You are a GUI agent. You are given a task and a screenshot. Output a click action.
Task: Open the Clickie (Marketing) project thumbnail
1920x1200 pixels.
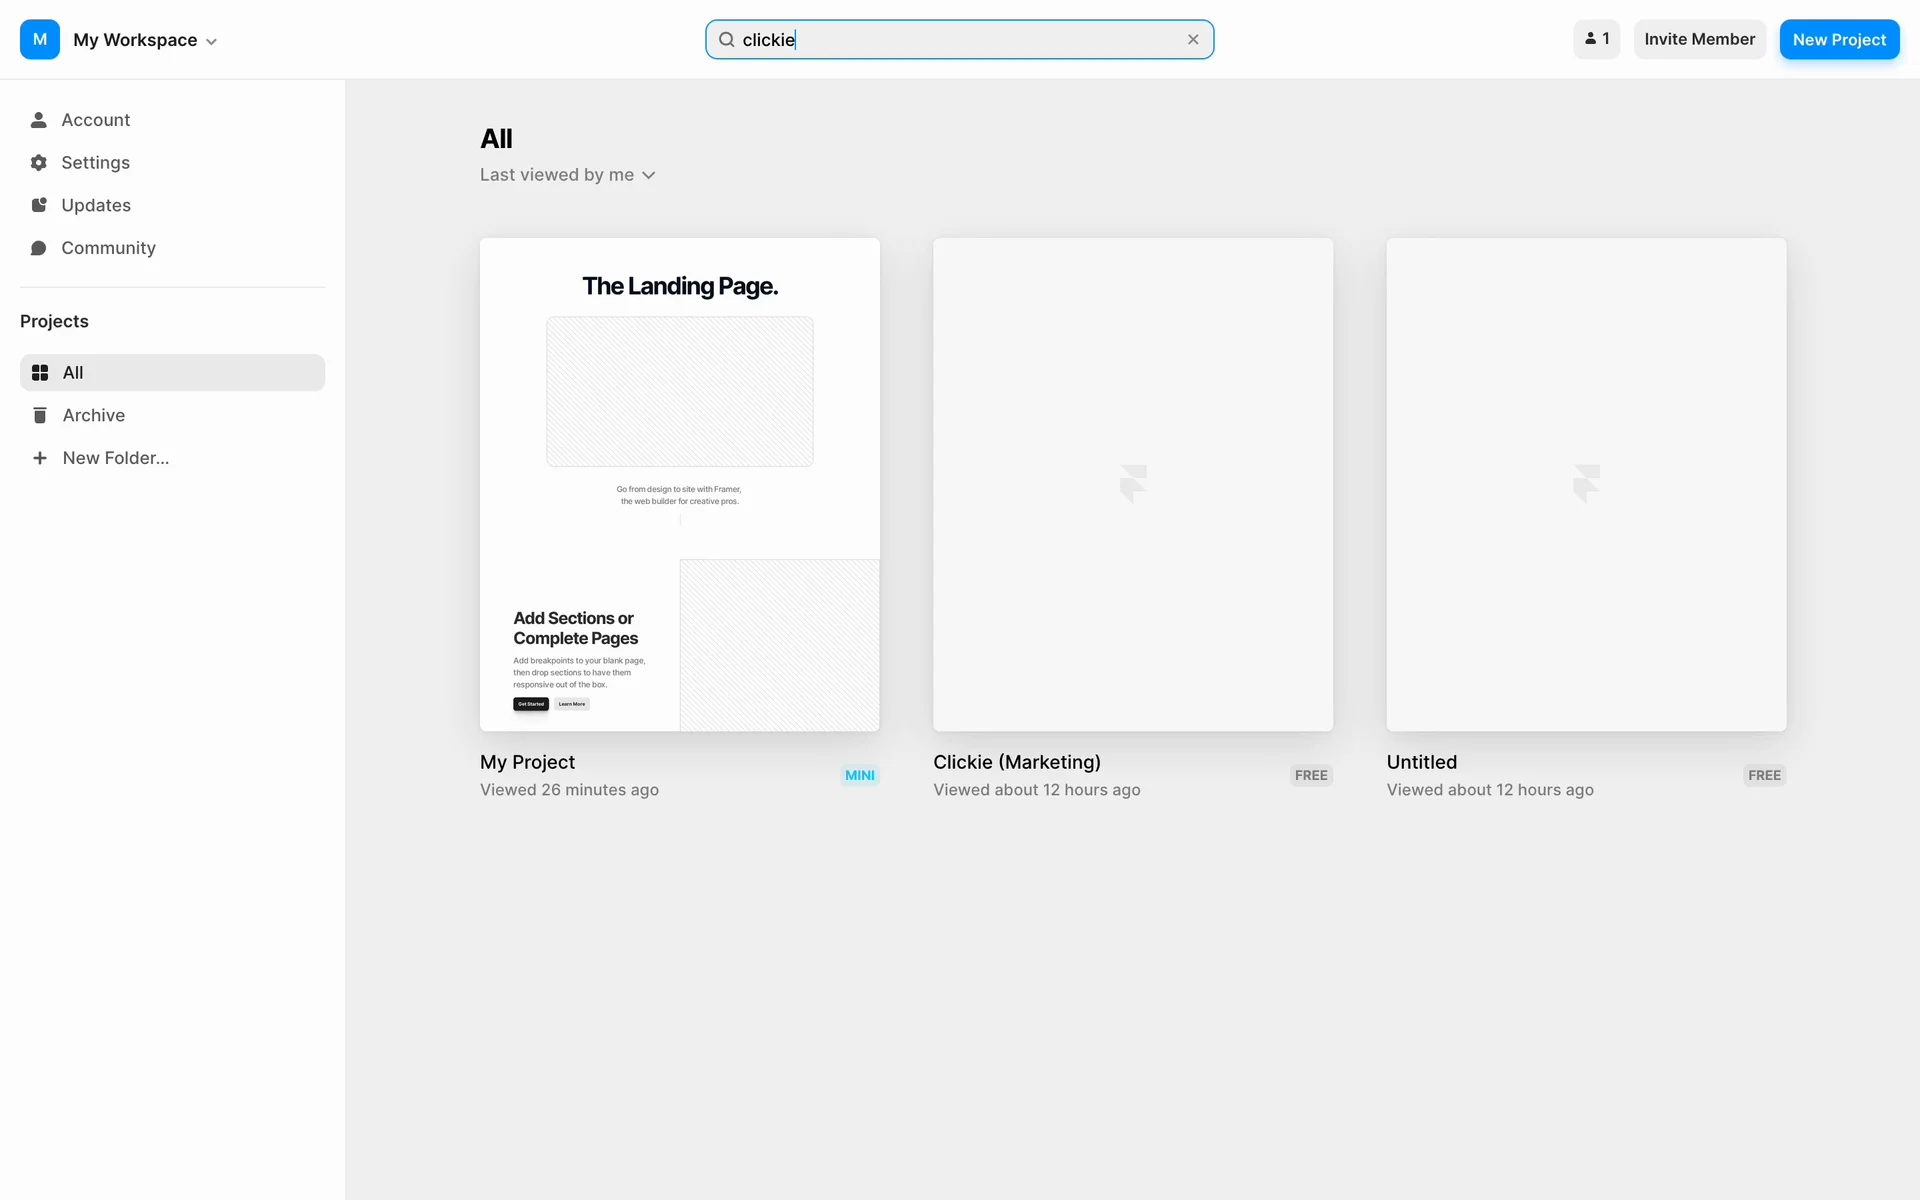pyautogui.click(x=1133, y=484)
